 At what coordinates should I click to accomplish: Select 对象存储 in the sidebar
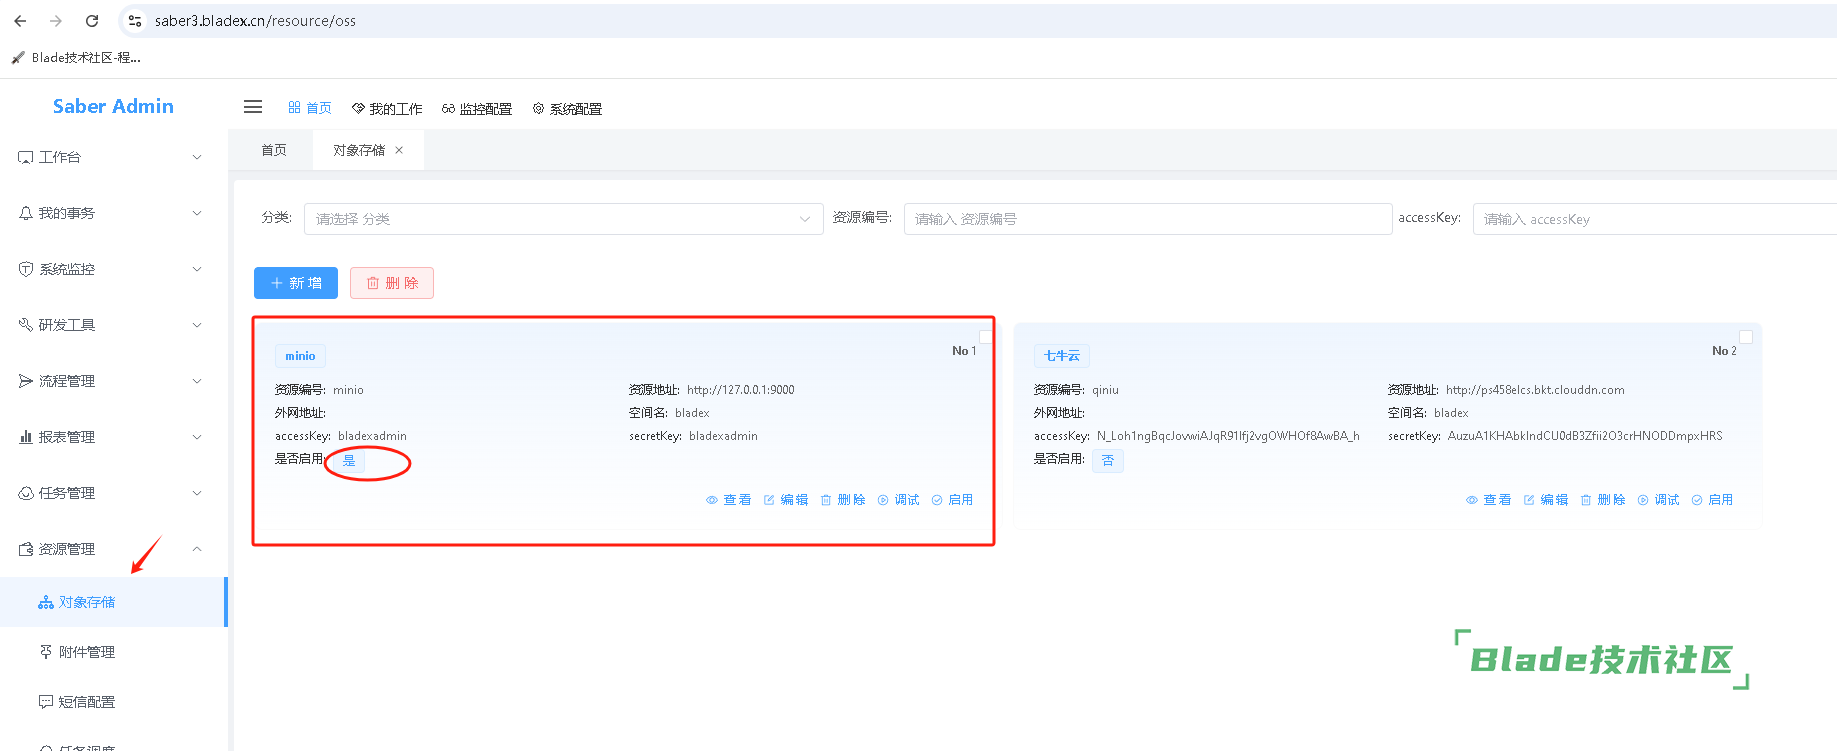click(x=113, y=602)
